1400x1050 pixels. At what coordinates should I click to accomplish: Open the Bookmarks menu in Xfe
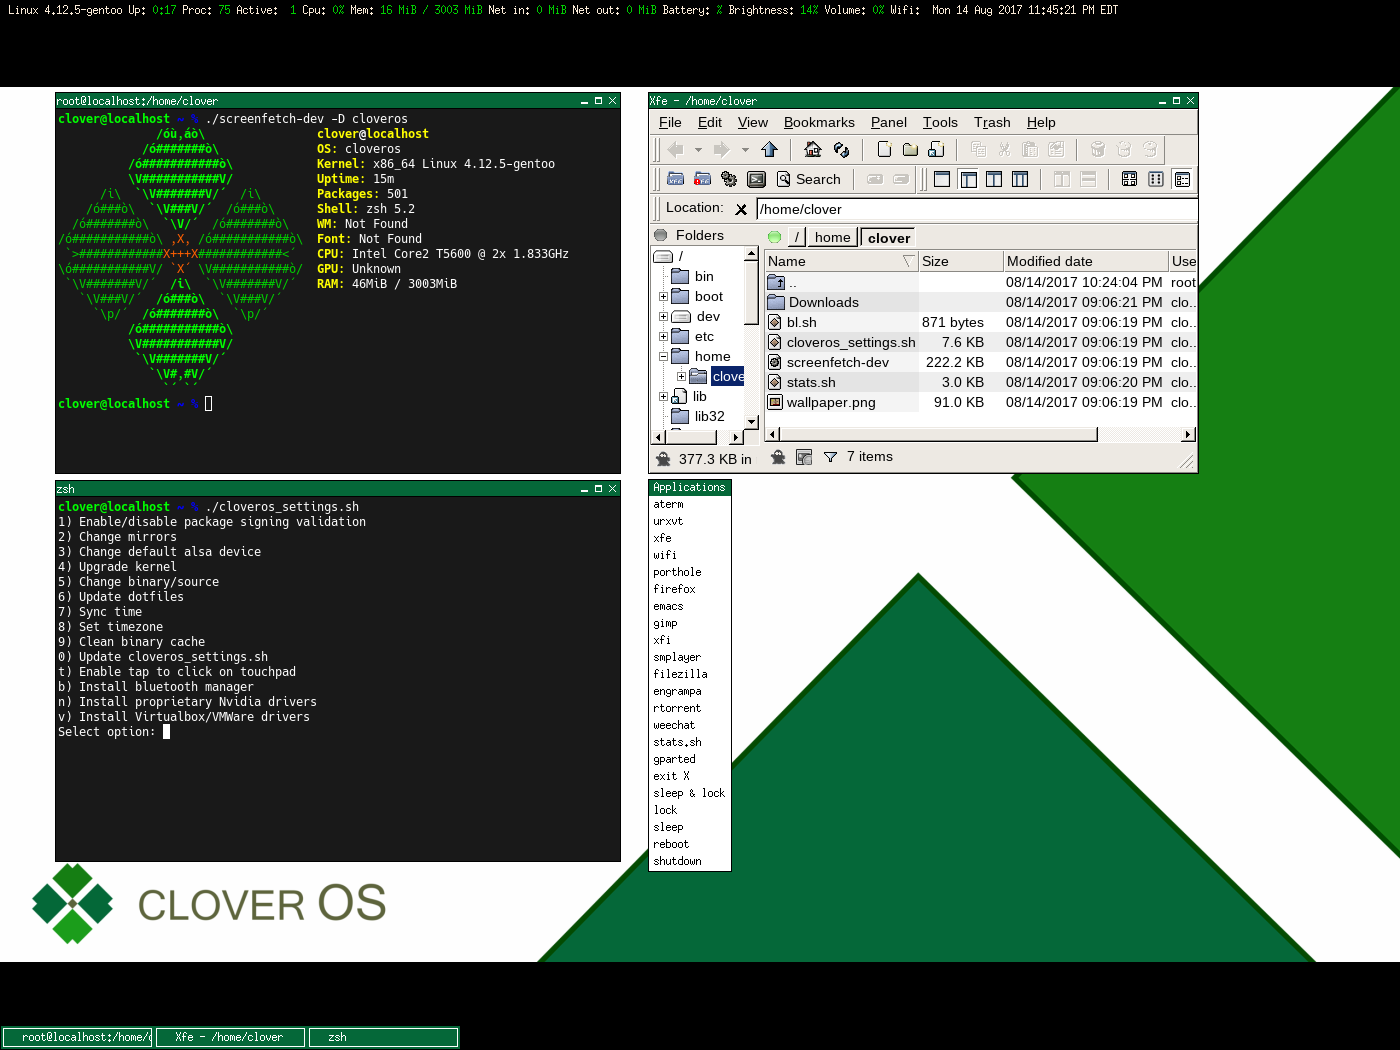[819, 122]
